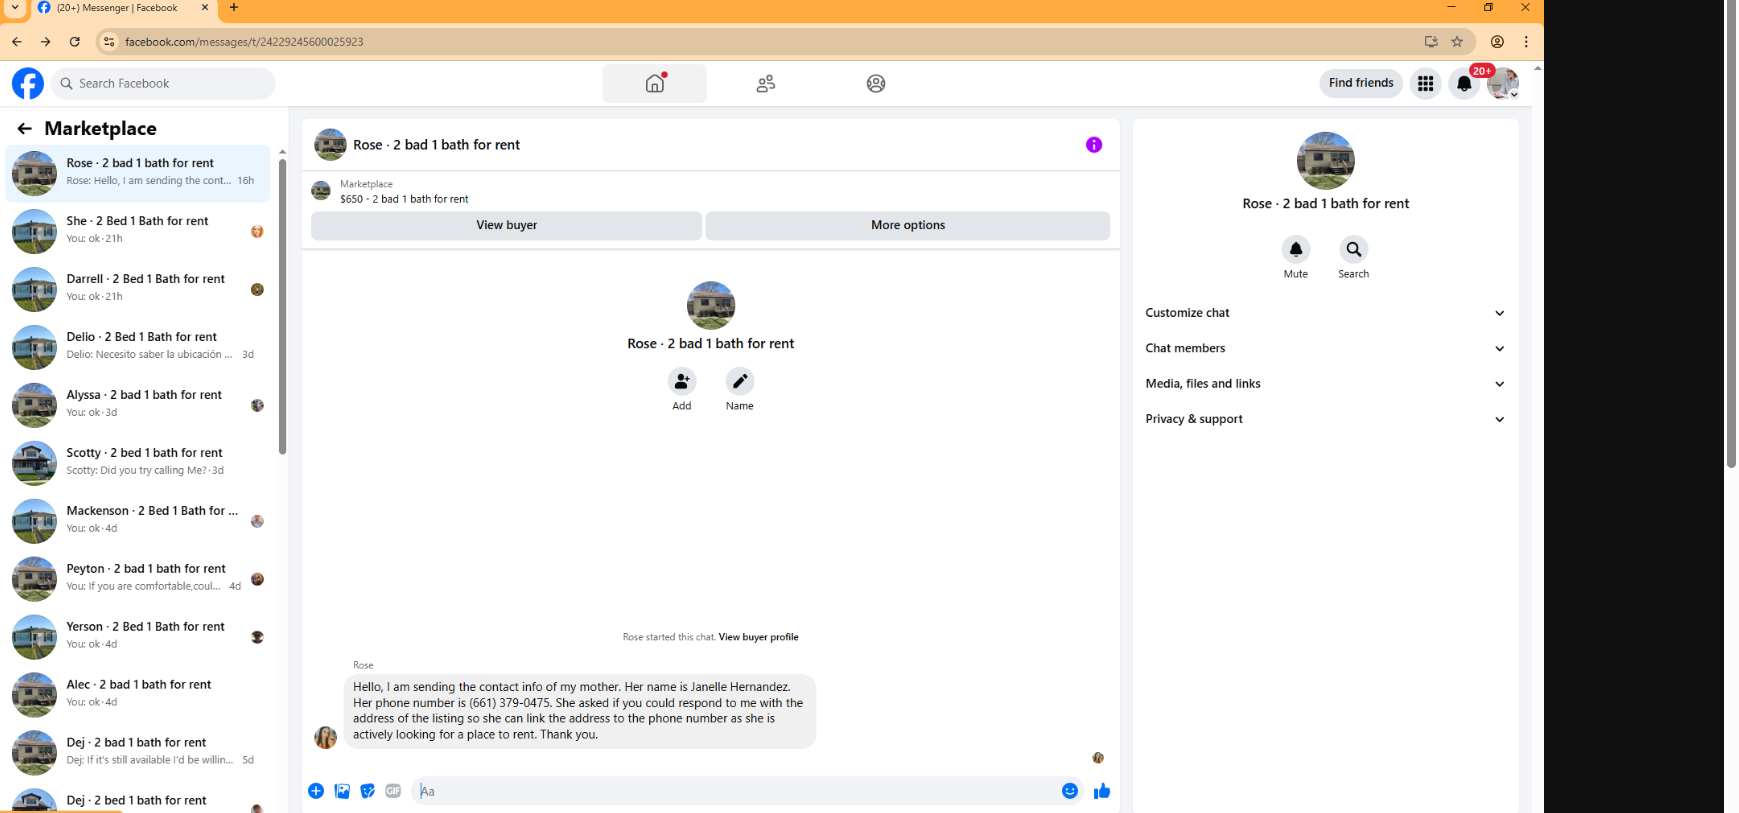This screenshot has width=1739, height=813.
Task: Open the Rose 2 bad 1 bath conversation
Action: pyautogui.click(x=138, y=173)
